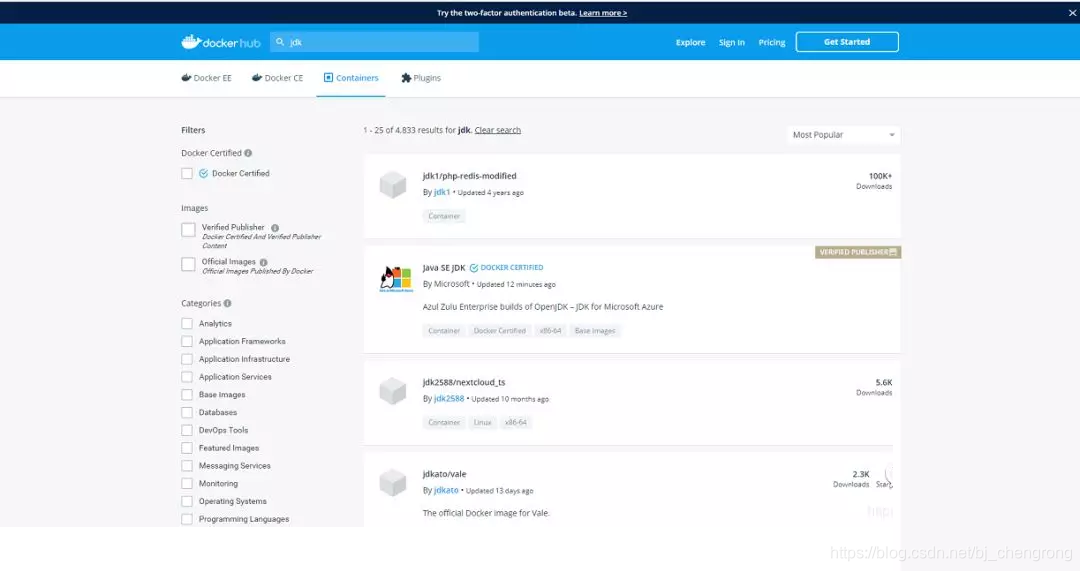
Task: Enable the Docker Certified filter checkbox
Action: click(x=187, y=174)
